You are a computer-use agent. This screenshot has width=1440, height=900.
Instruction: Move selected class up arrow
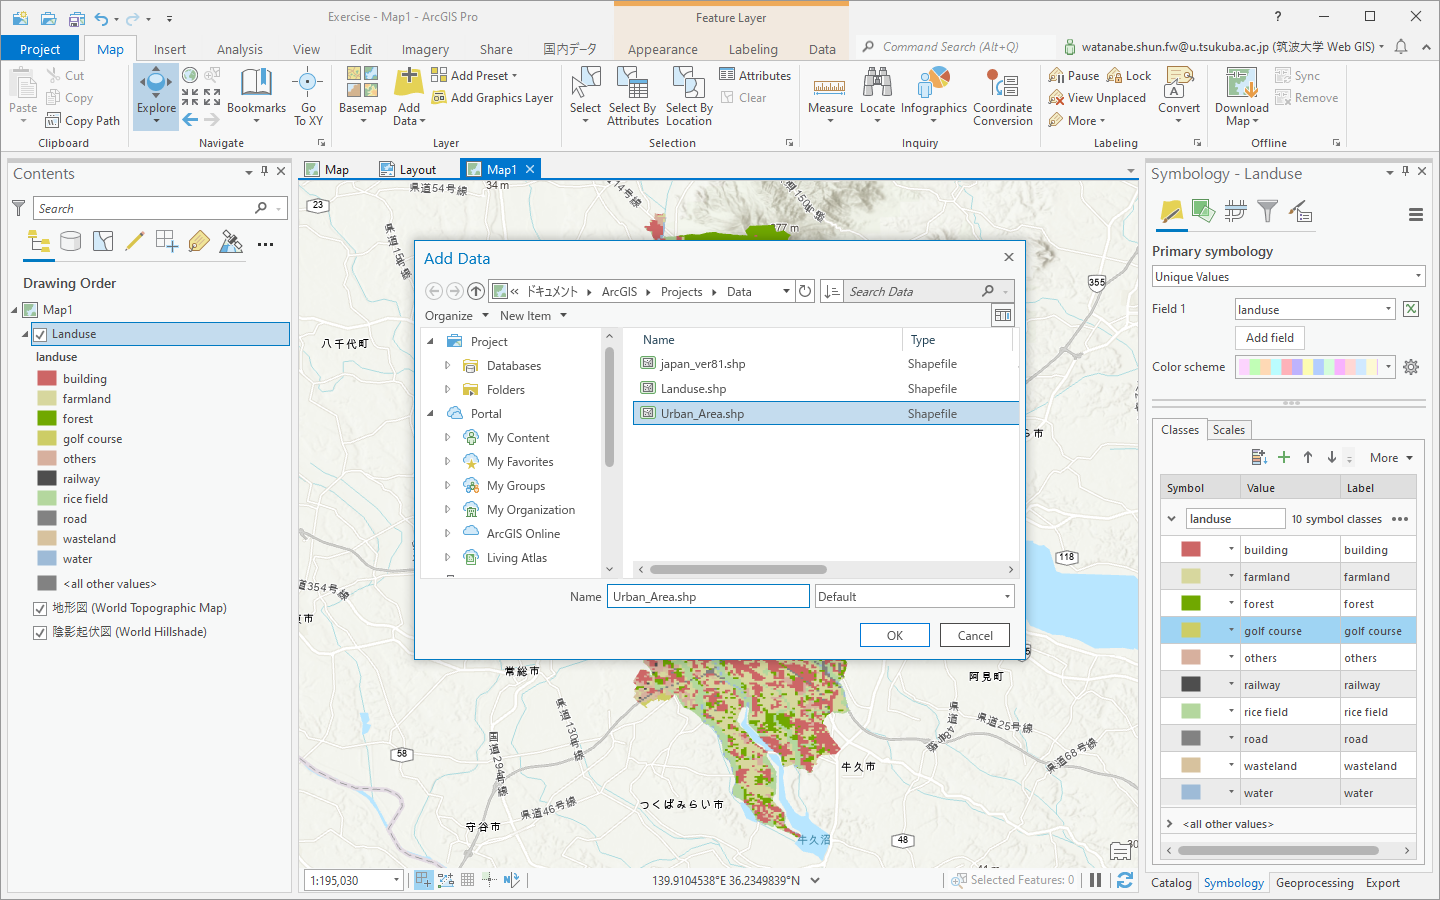1308,457
